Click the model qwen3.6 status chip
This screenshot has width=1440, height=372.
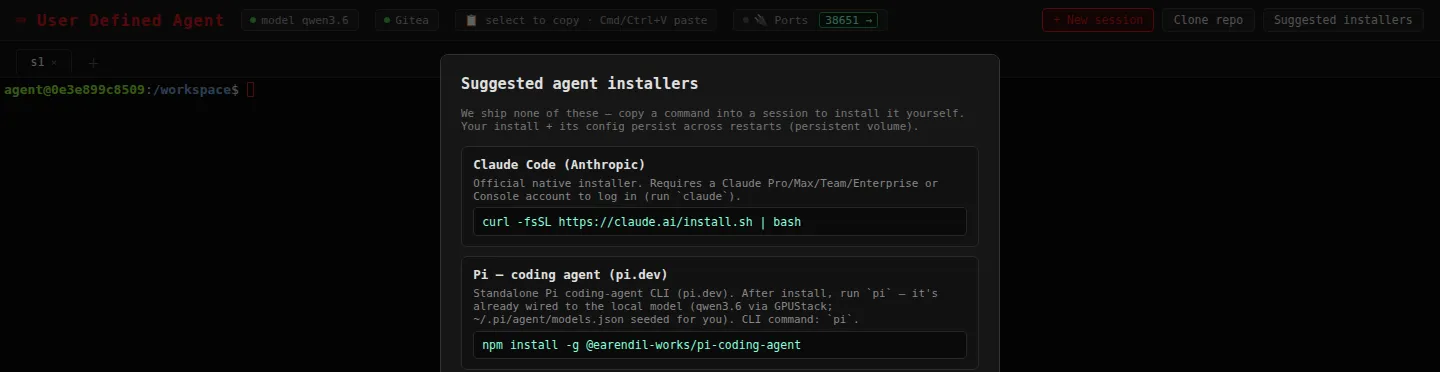point(301,20)
